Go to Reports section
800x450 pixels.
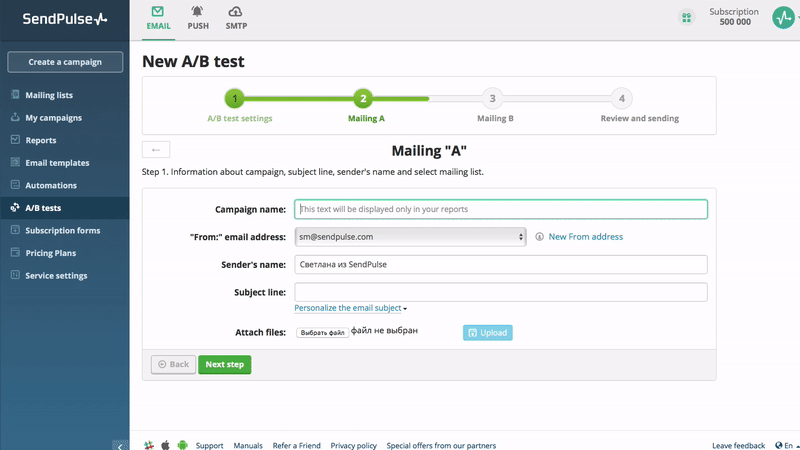(41, 140)
